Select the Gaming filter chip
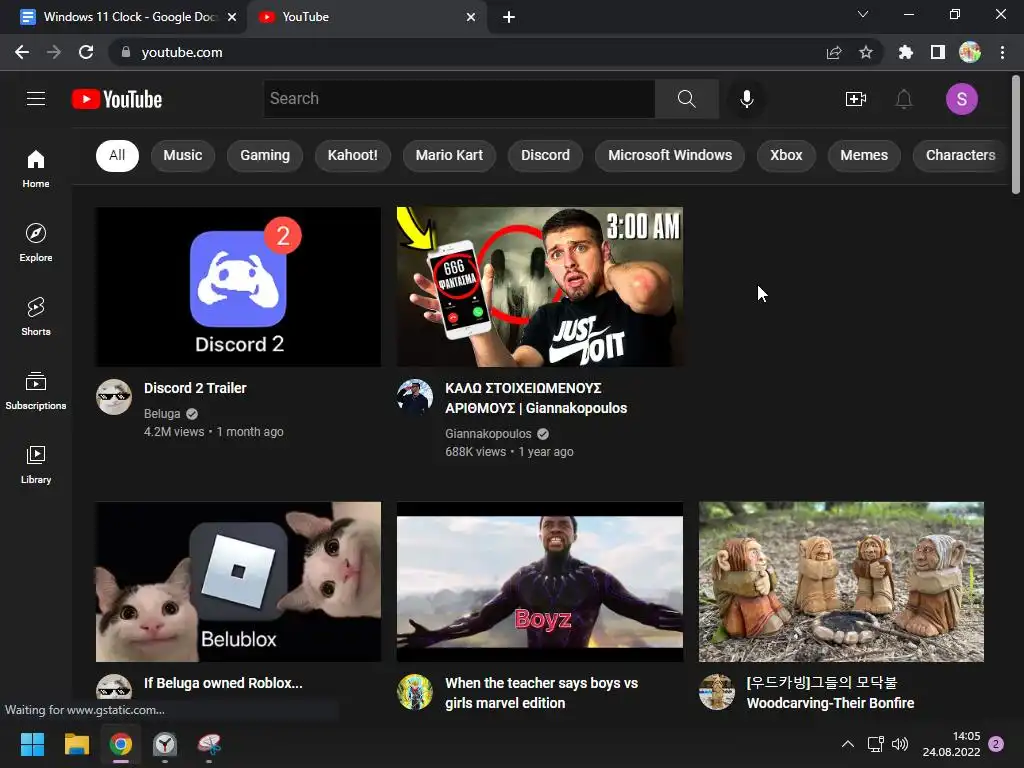 [264, 155]
